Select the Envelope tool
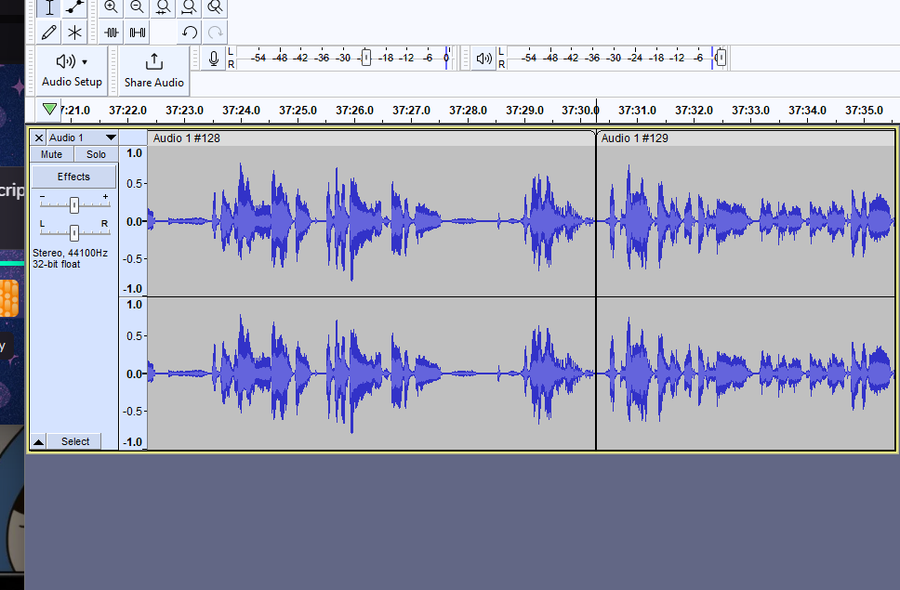Viewport: 900px width, 590px height. pos(75,7)
